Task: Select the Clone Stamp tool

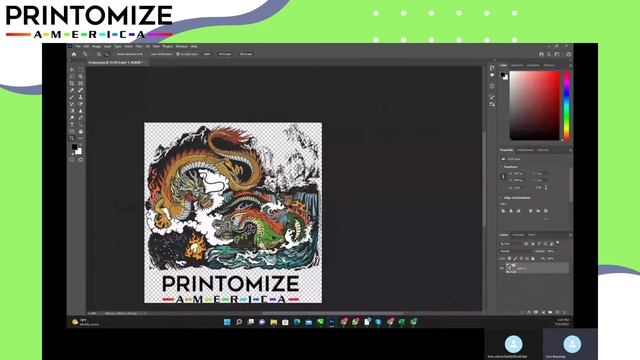Action: coord(80,97)
